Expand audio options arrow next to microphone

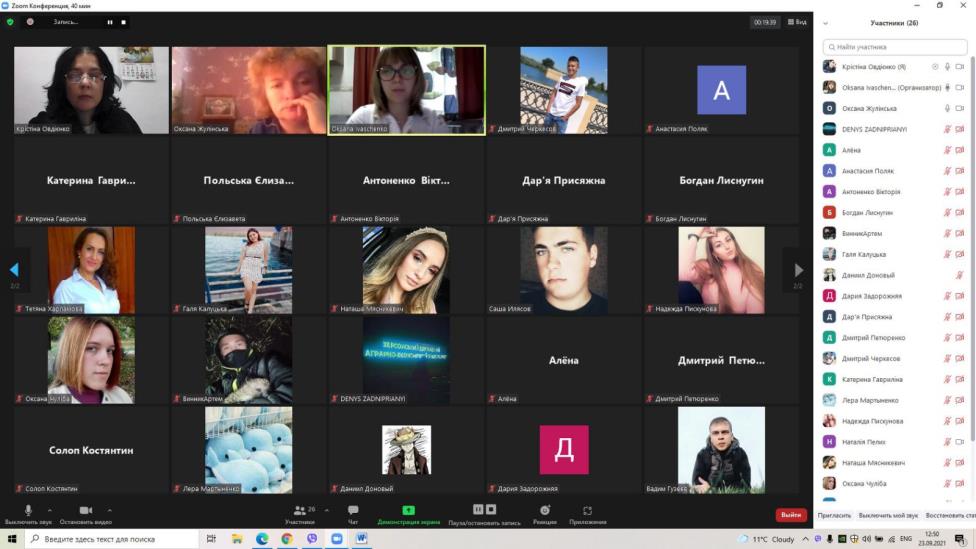(50, 510)
